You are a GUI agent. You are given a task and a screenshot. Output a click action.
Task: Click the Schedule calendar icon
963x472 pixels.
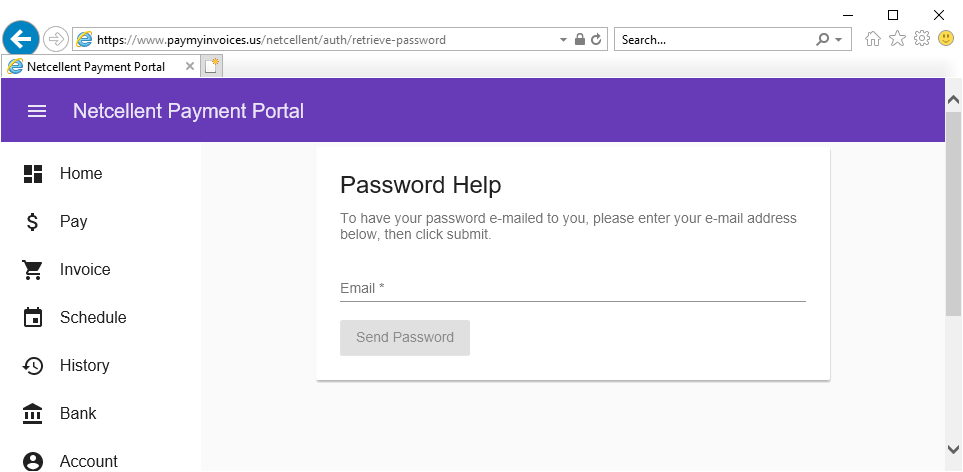pos(33,318)
